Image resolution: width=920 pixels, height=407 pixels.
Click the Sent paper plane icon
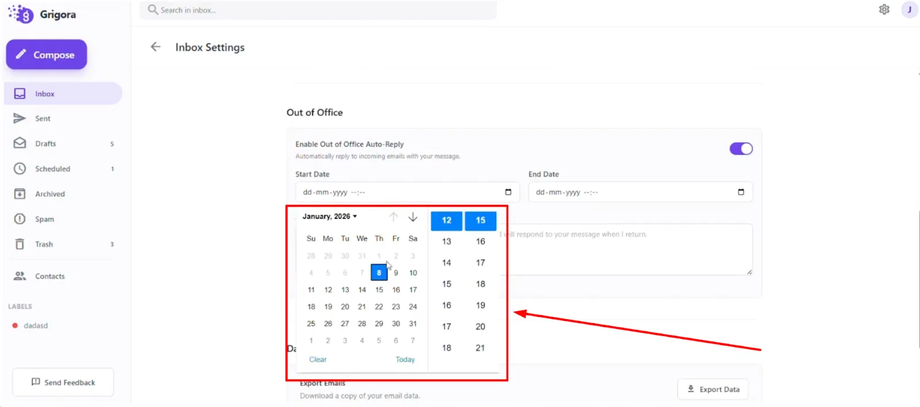pyautogui.click(x=20, y=118)
